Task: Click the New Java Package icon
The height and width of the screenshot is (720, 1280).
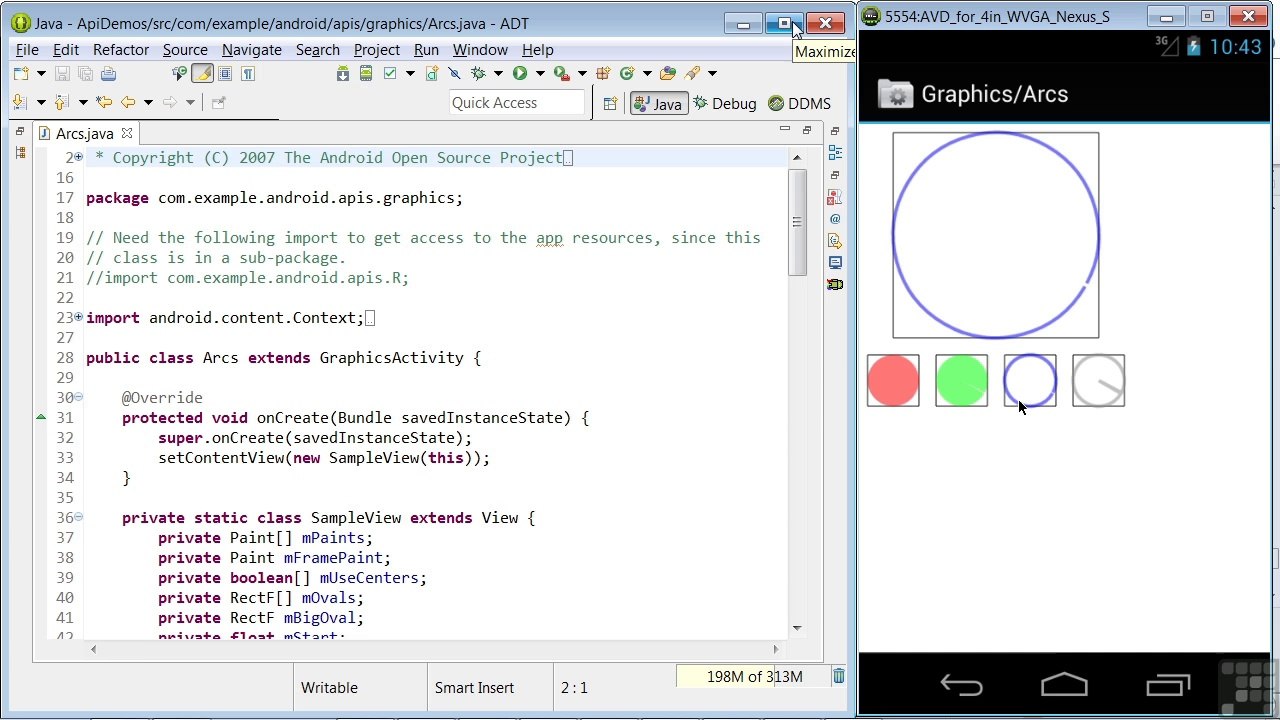Action: pyautogui.click(x=603, y=73)
